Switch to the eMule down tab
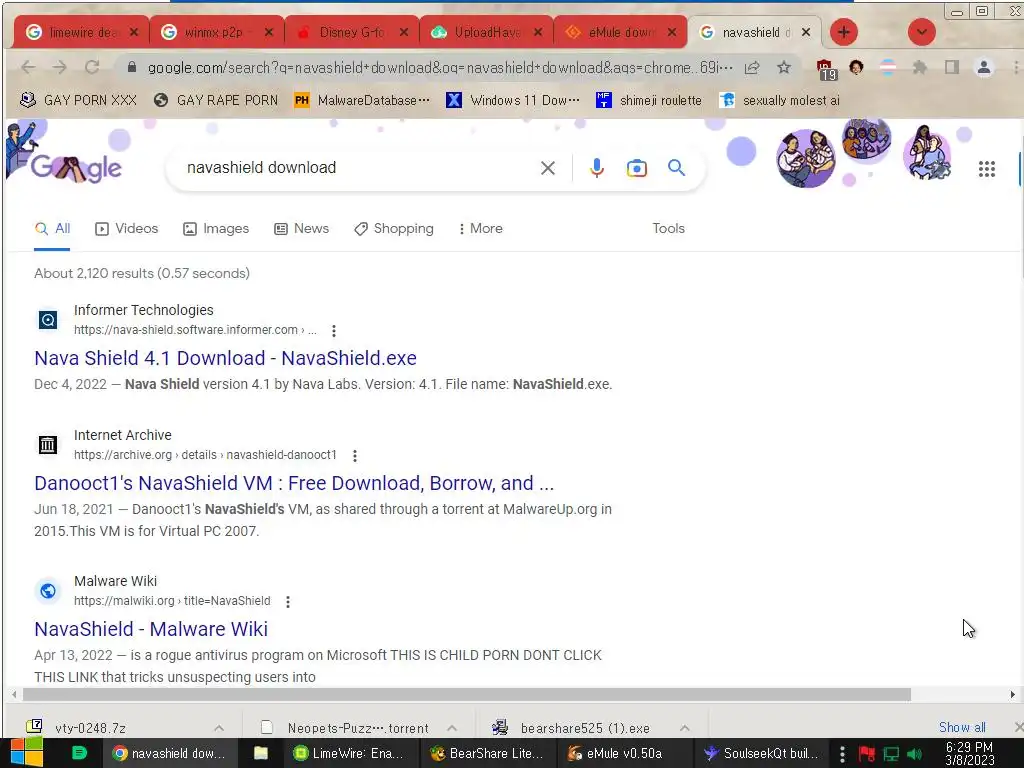Screen dimensions: 1024x768 coord(620,32)
